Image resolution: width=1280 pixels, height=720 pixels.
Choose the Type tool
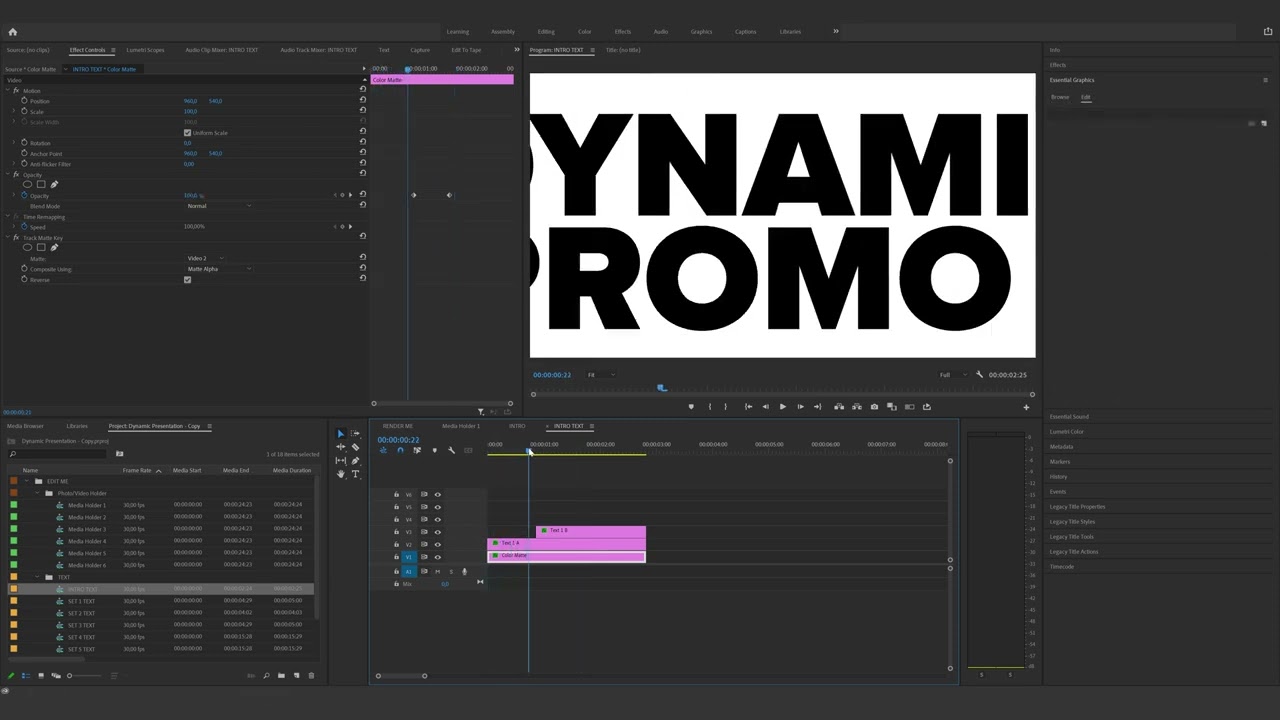tap(355, 474)
